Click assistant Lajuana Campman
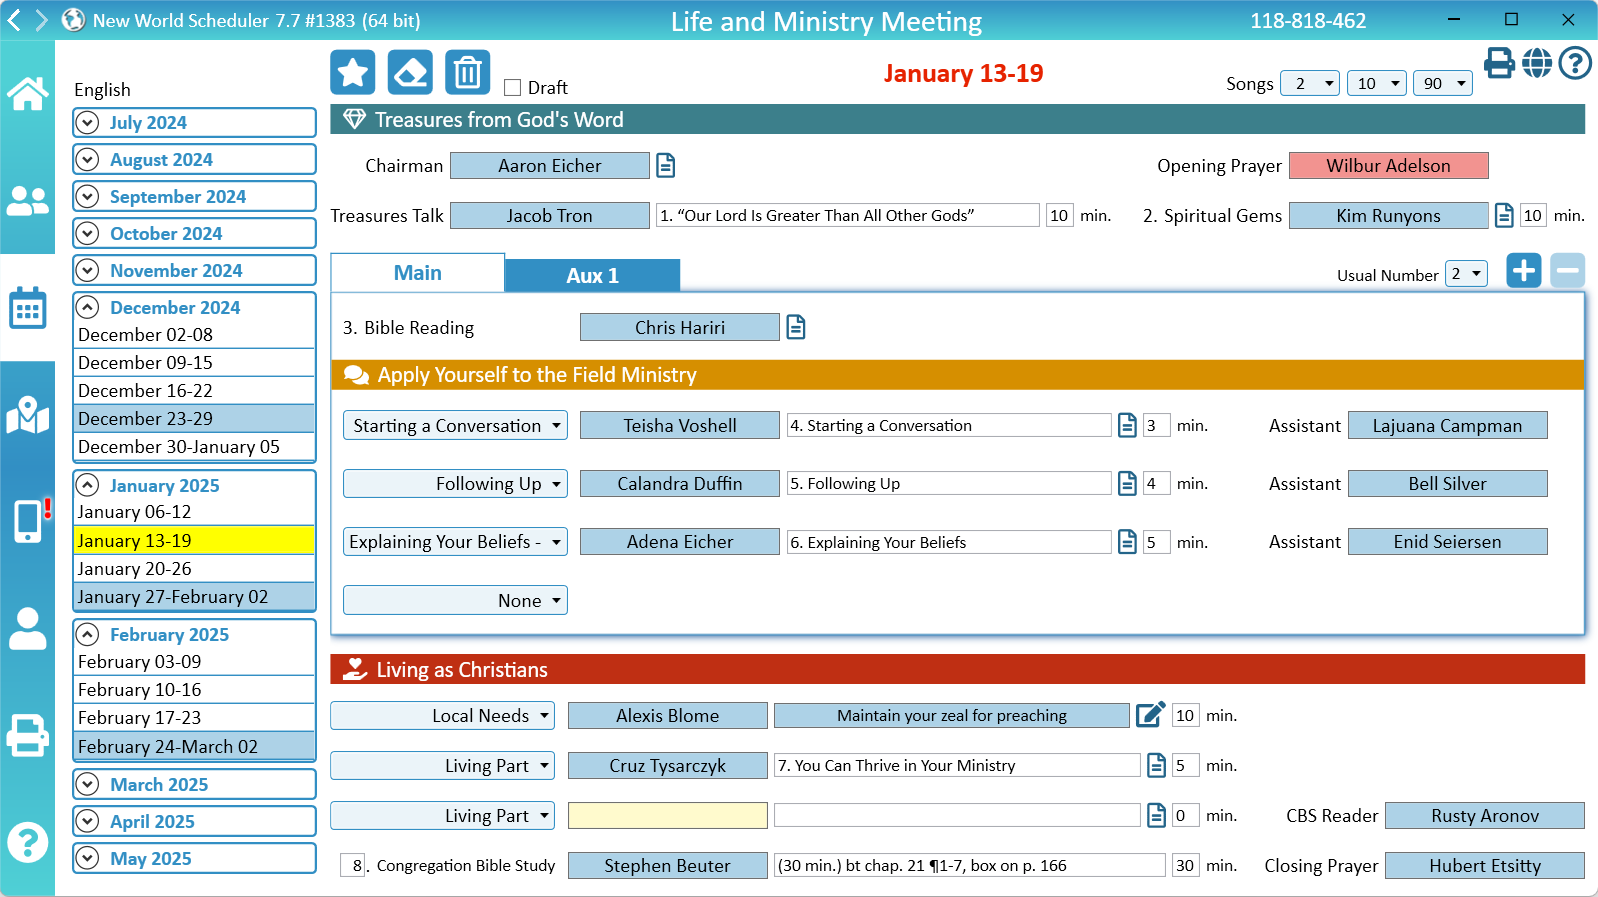Screen dimensions: 1598x897 tap(1447, 425)
